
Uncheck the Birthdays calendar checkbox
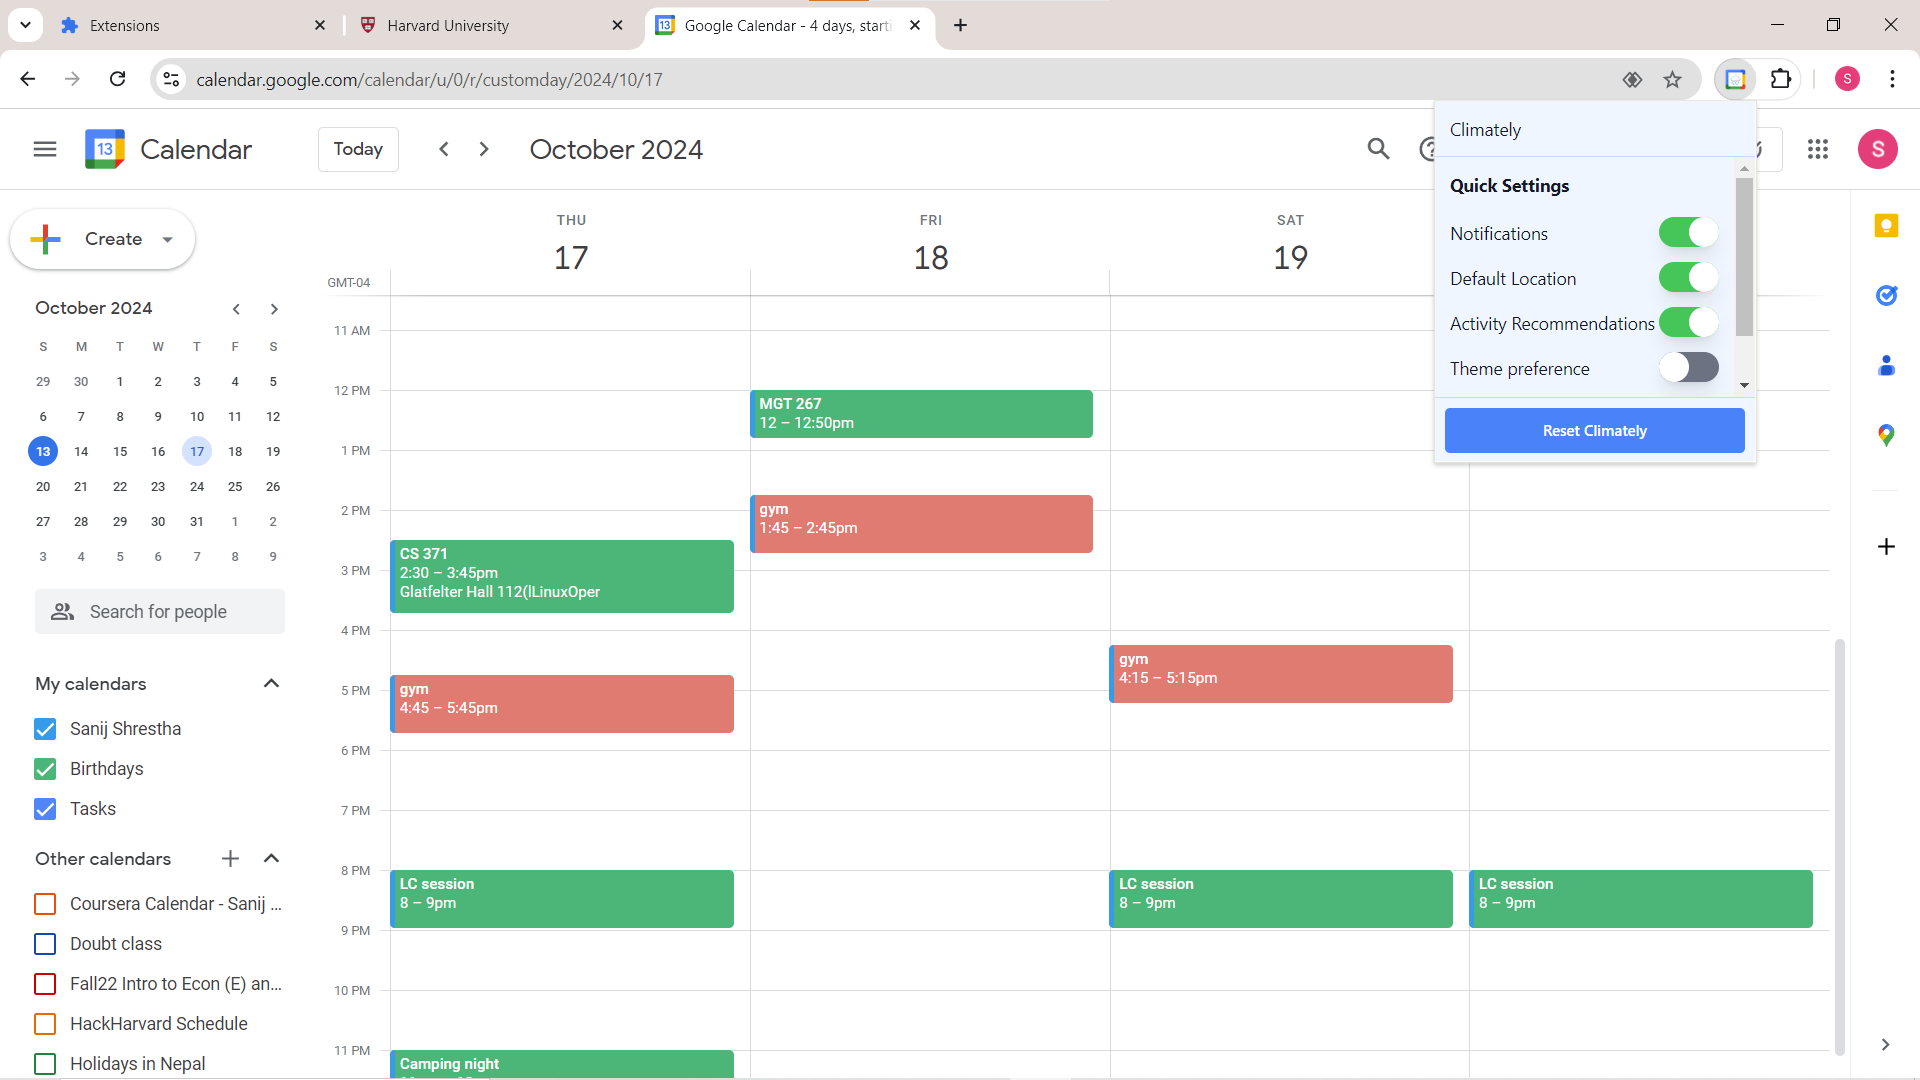45,769
